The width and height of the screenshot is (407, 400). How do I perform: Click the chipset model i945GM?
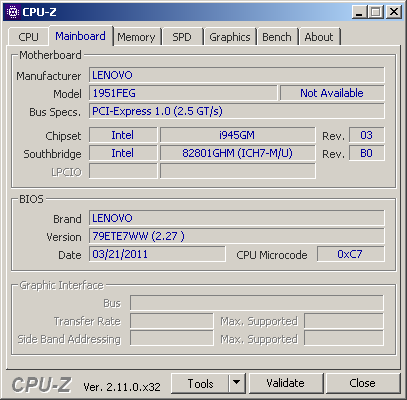pyautogui.click(x=237, y=135)
